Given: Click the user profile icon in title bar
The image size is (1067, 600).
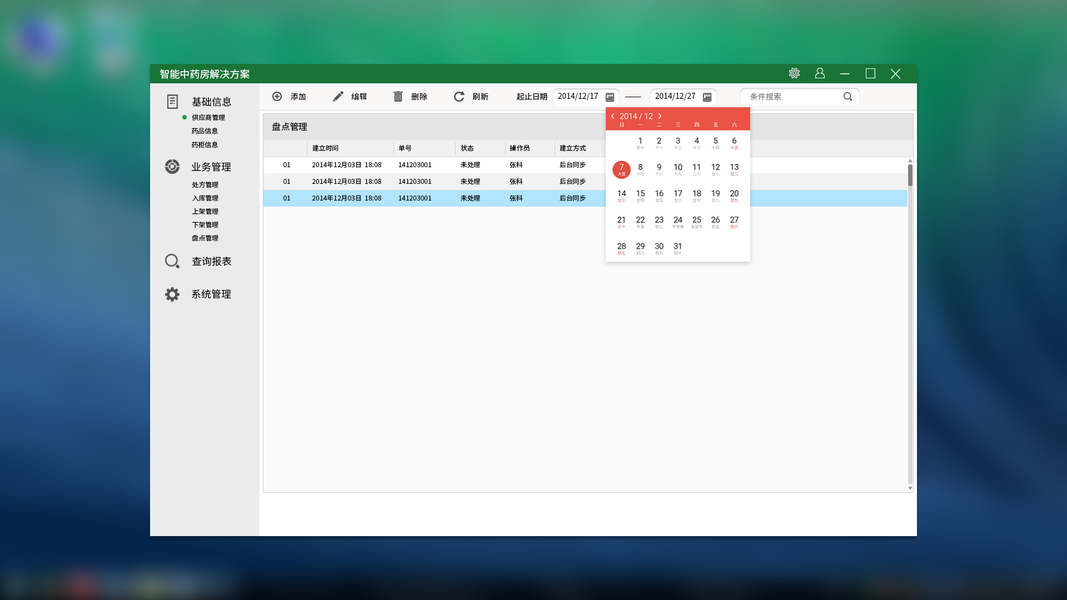Looking at the screenshot, I should coord(820,73).
